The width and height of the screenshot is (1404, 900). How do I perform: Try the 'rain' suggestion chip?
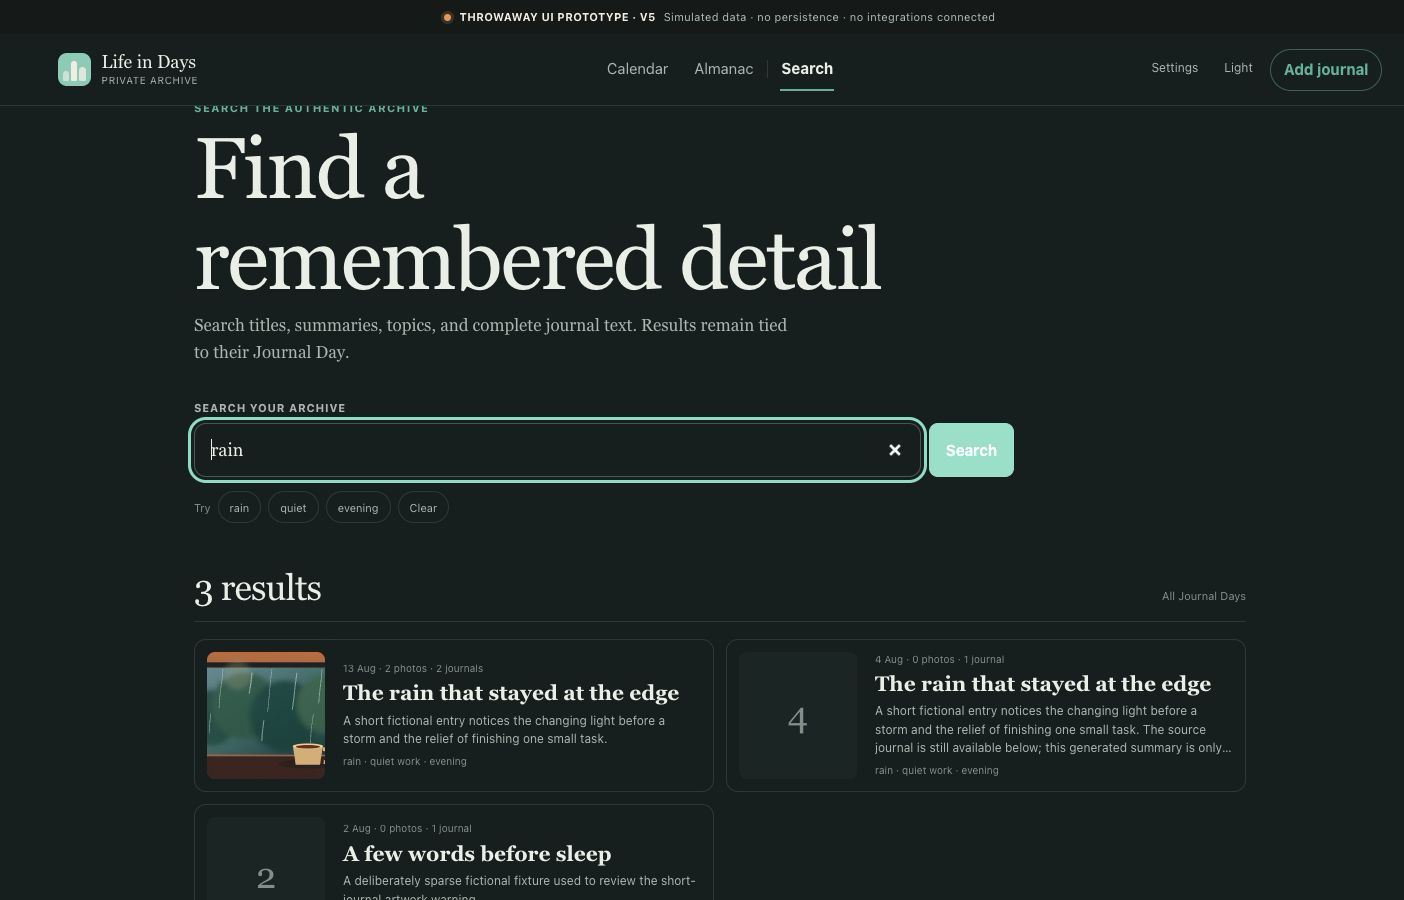click(239, 508)
